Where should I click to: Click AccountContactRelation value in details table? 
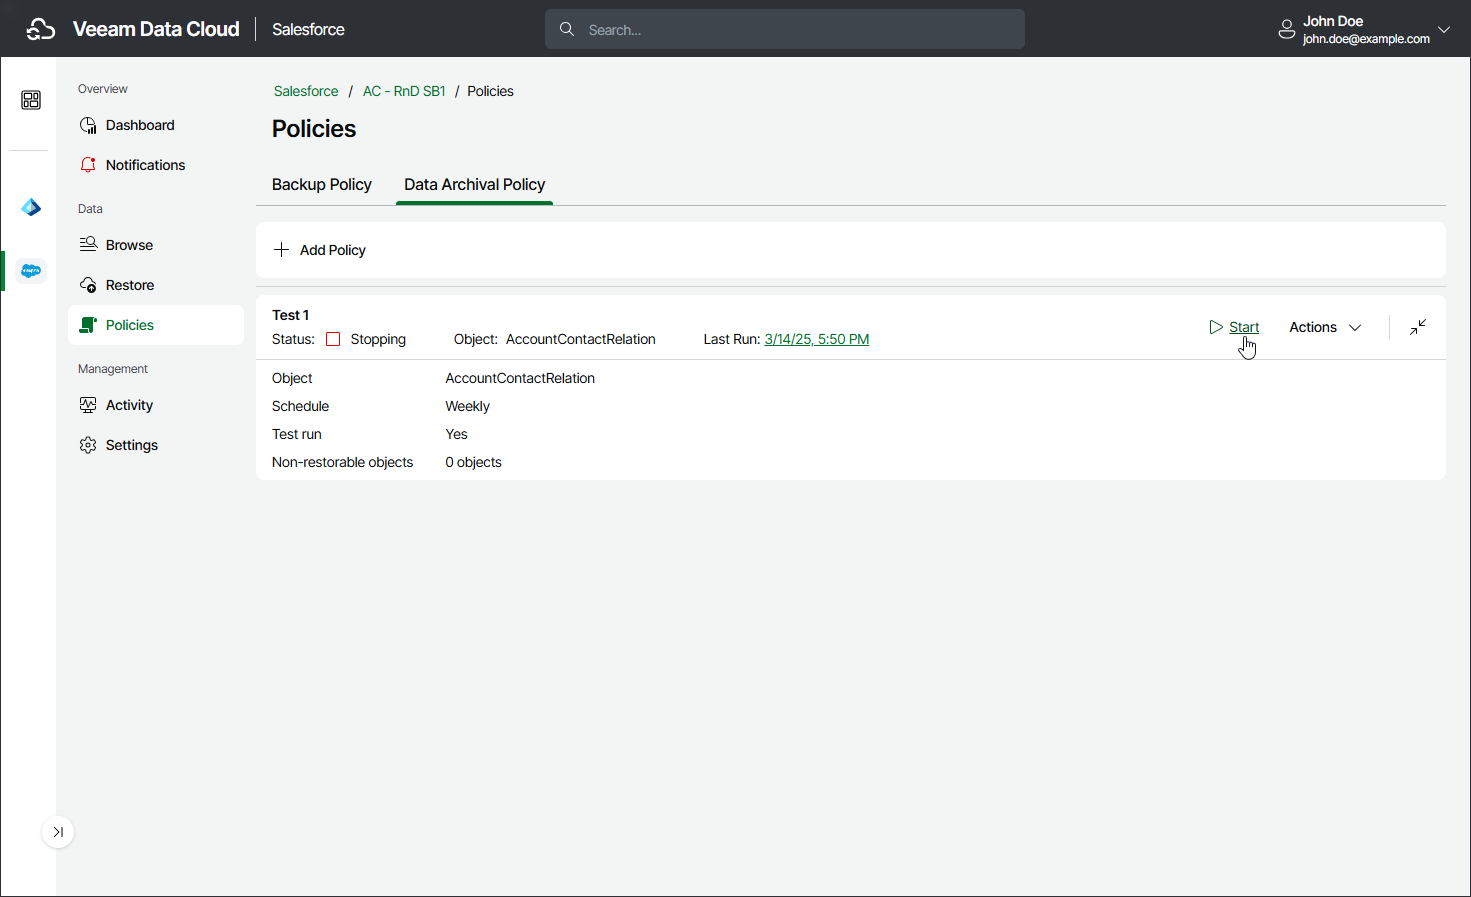tap(520, 378)
